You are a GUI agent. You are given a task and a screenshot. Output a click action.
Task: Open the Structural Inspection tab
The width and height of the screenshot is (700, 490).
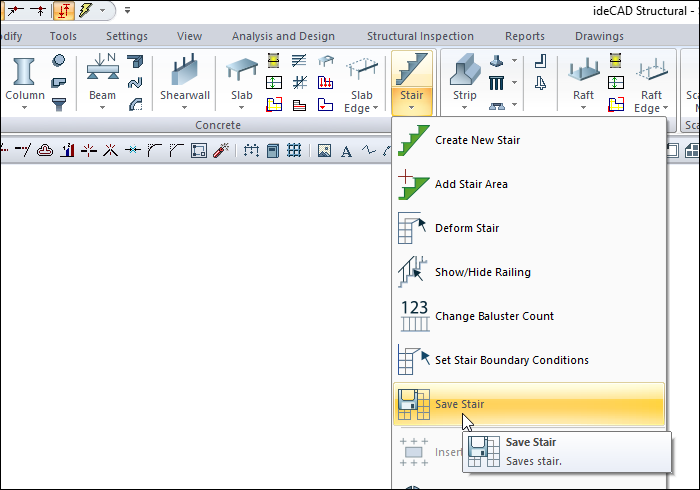pyautogui.click(x=419, y=36)
